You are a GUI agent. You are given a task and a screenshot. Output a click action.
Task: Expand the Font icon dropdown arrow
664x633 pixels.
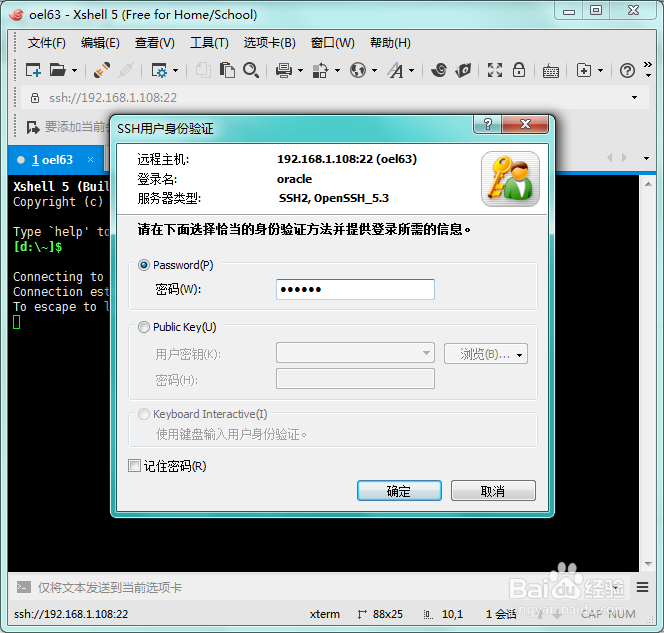click(x=412, y=71)
